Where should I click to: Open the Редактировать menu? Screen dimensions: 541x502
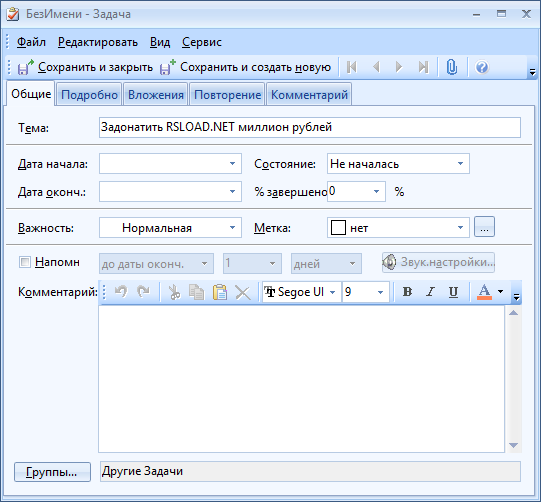click(98, 42)
